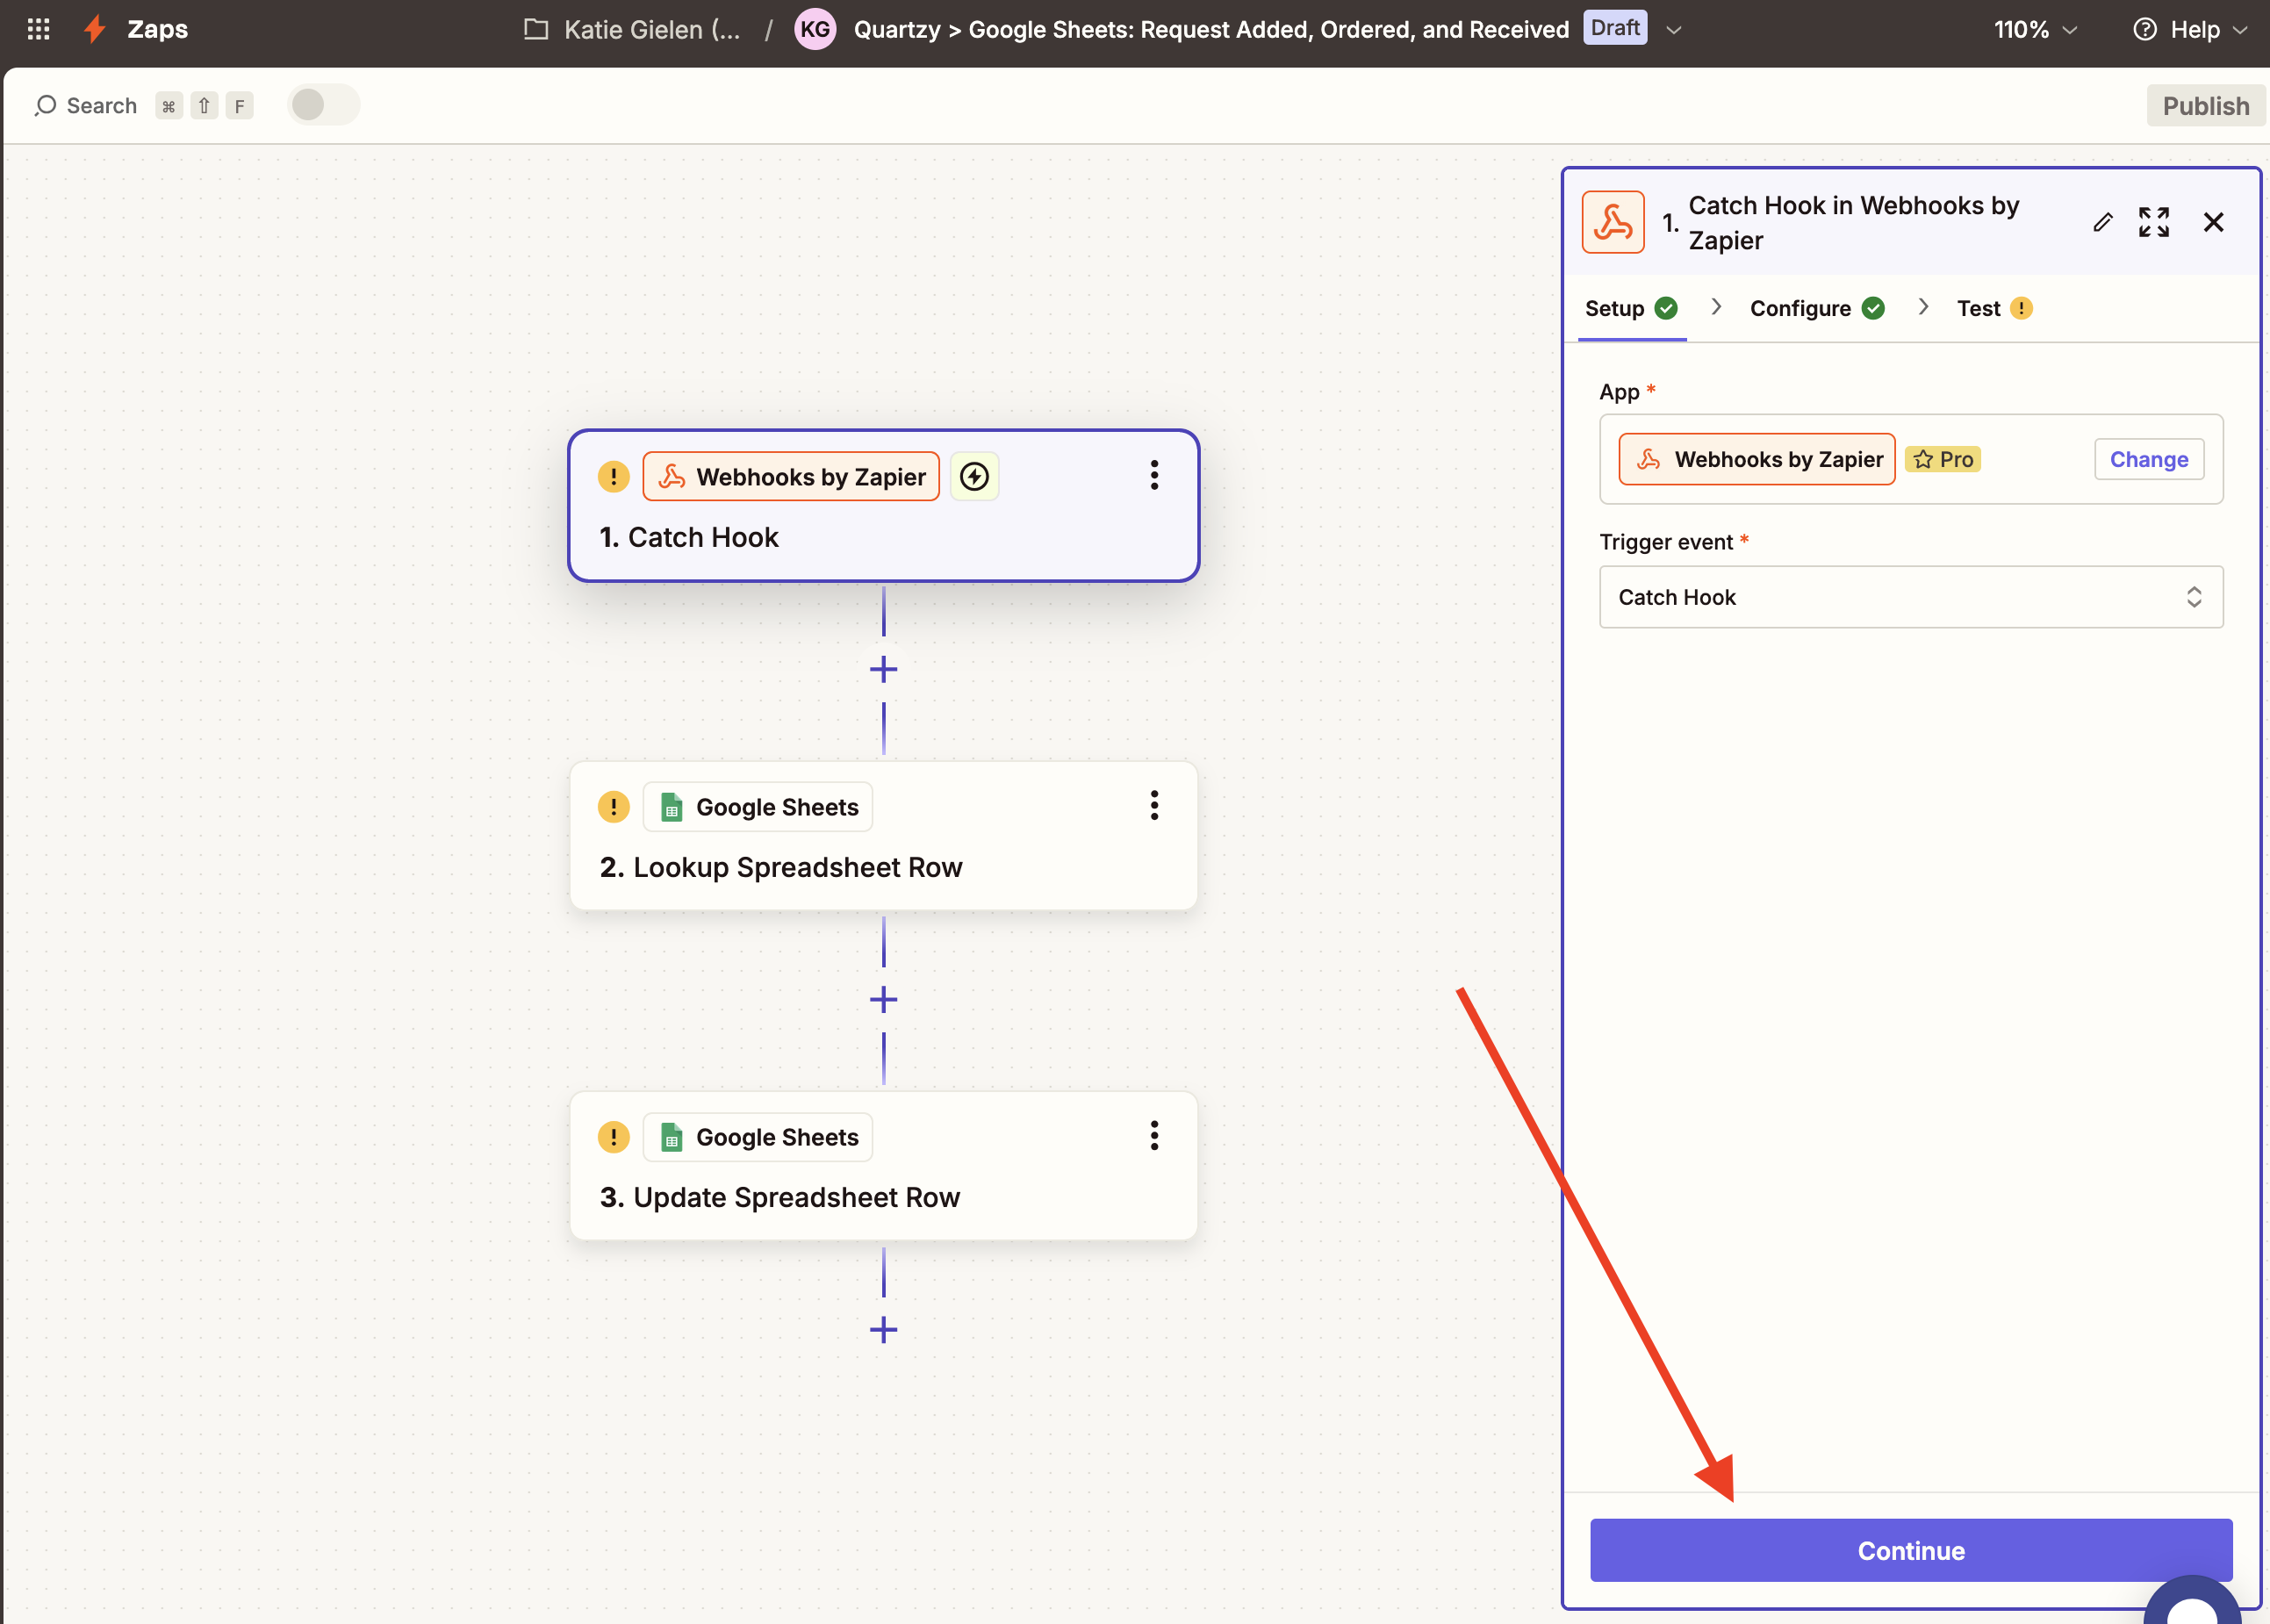Select the Catch Hook step card
The image size is (2270, 1624).
point(883,506)
